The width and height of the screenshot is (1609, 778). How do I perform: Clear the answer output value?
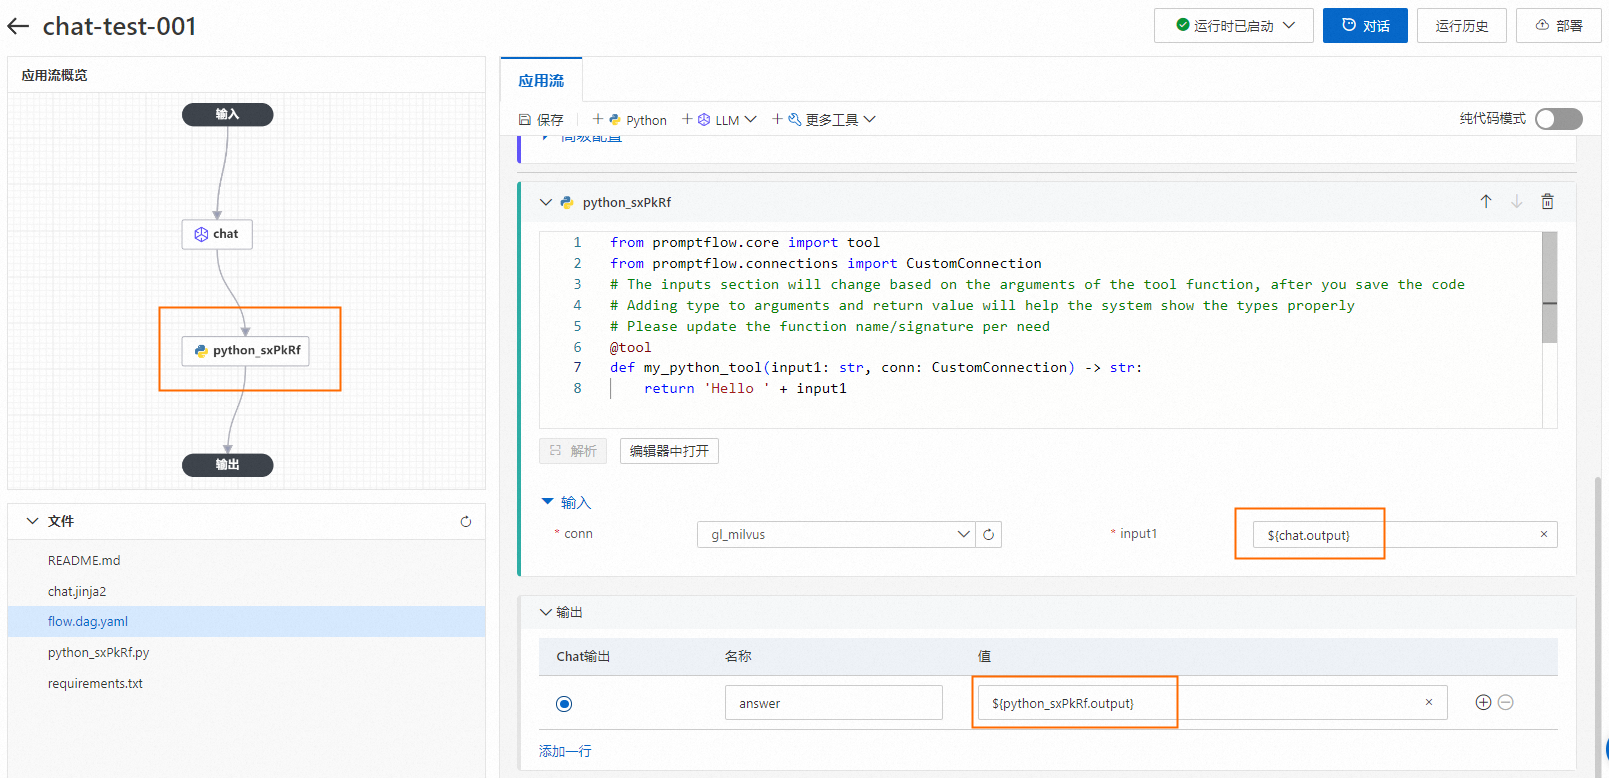tap(1429, 702)
